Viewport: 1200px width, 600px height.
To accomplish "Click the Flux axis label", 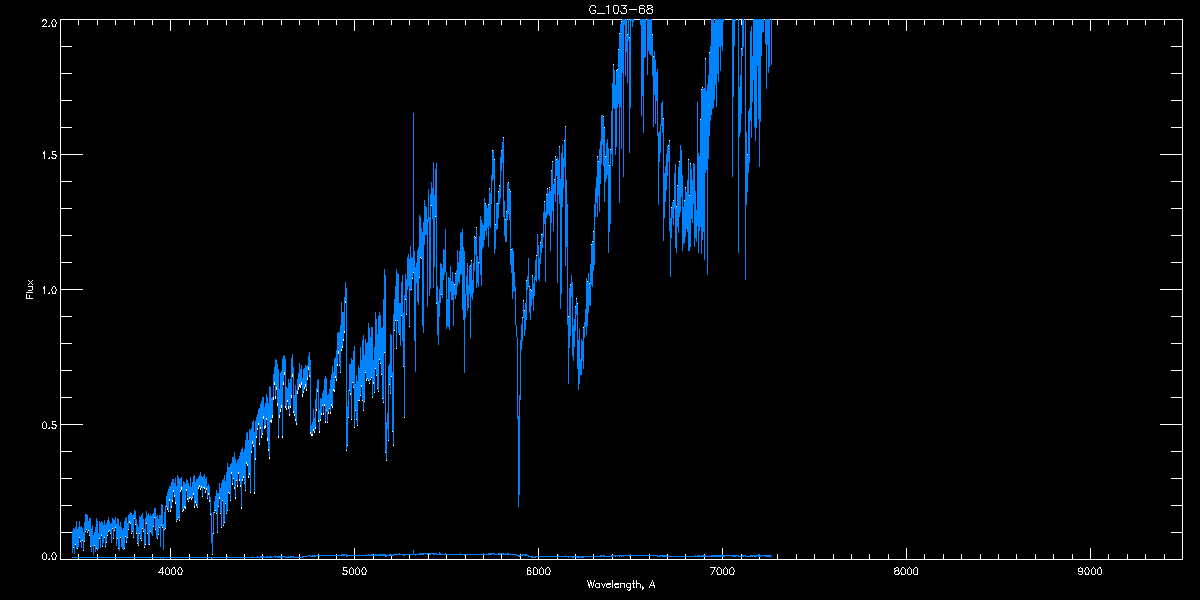I will coord(30,290).
